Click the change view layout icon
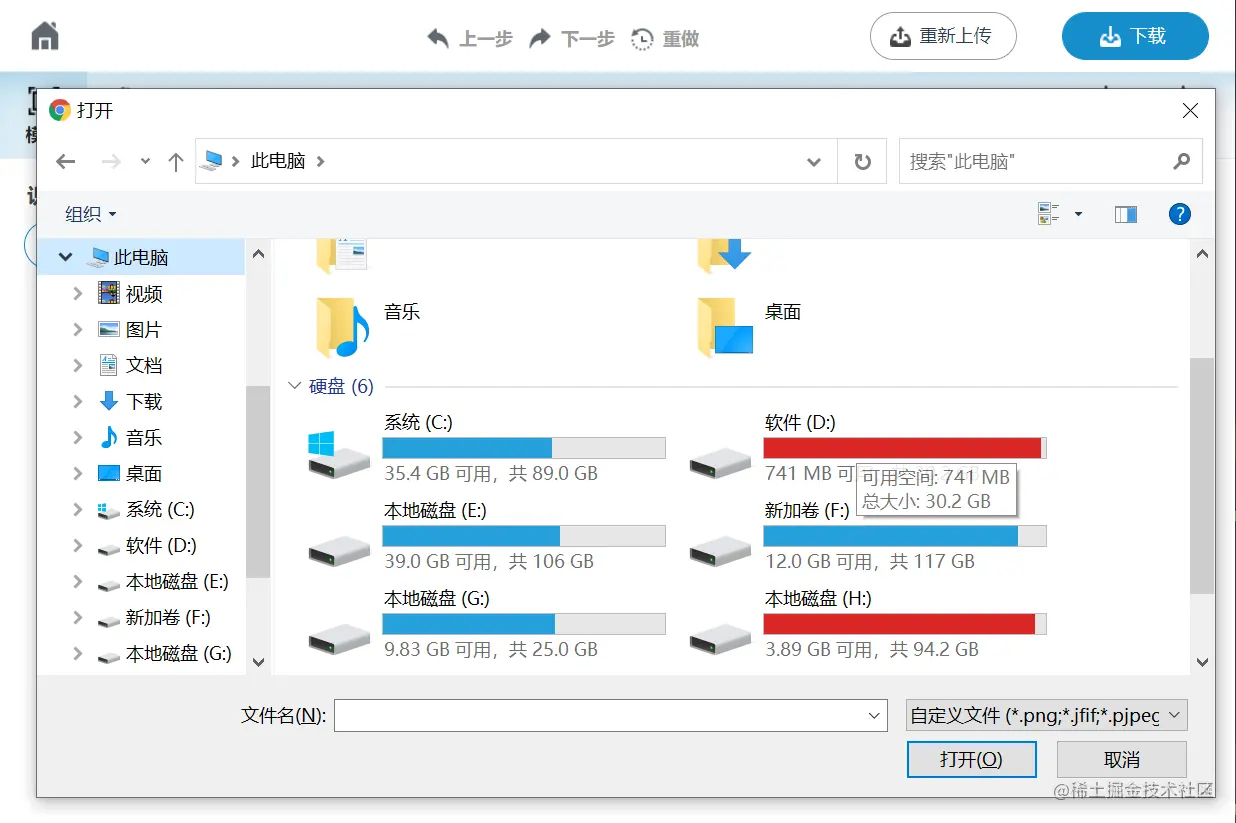 pos(1049,214)
